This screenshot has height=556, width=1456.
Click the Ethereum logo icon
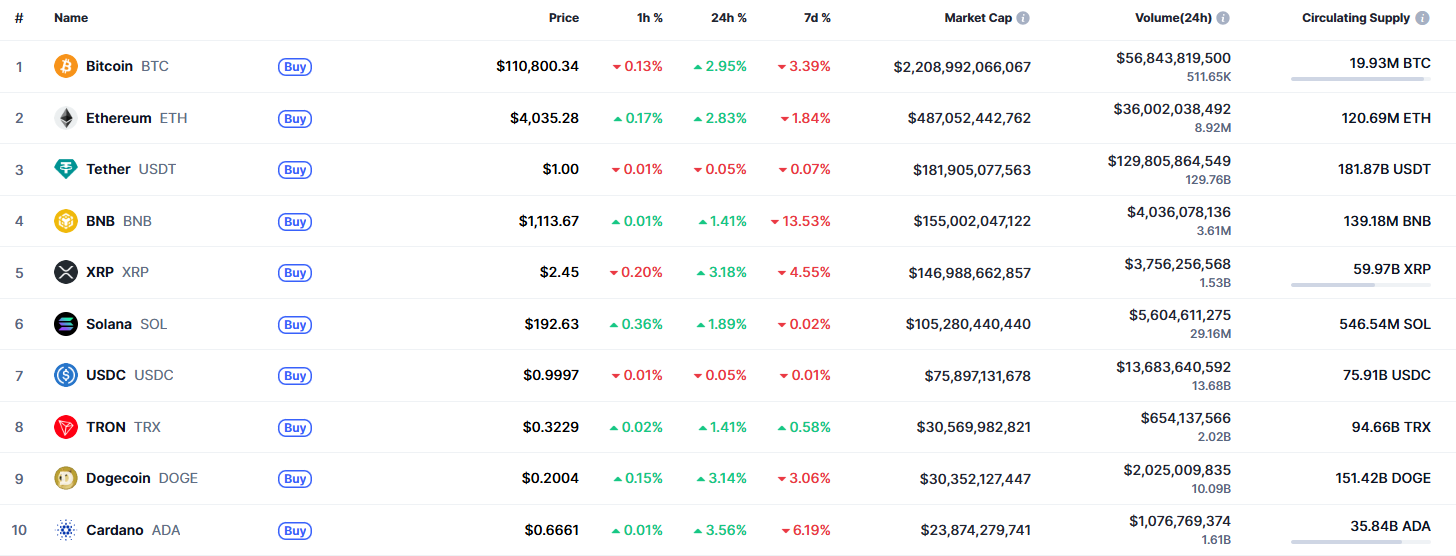pos(65,118)
